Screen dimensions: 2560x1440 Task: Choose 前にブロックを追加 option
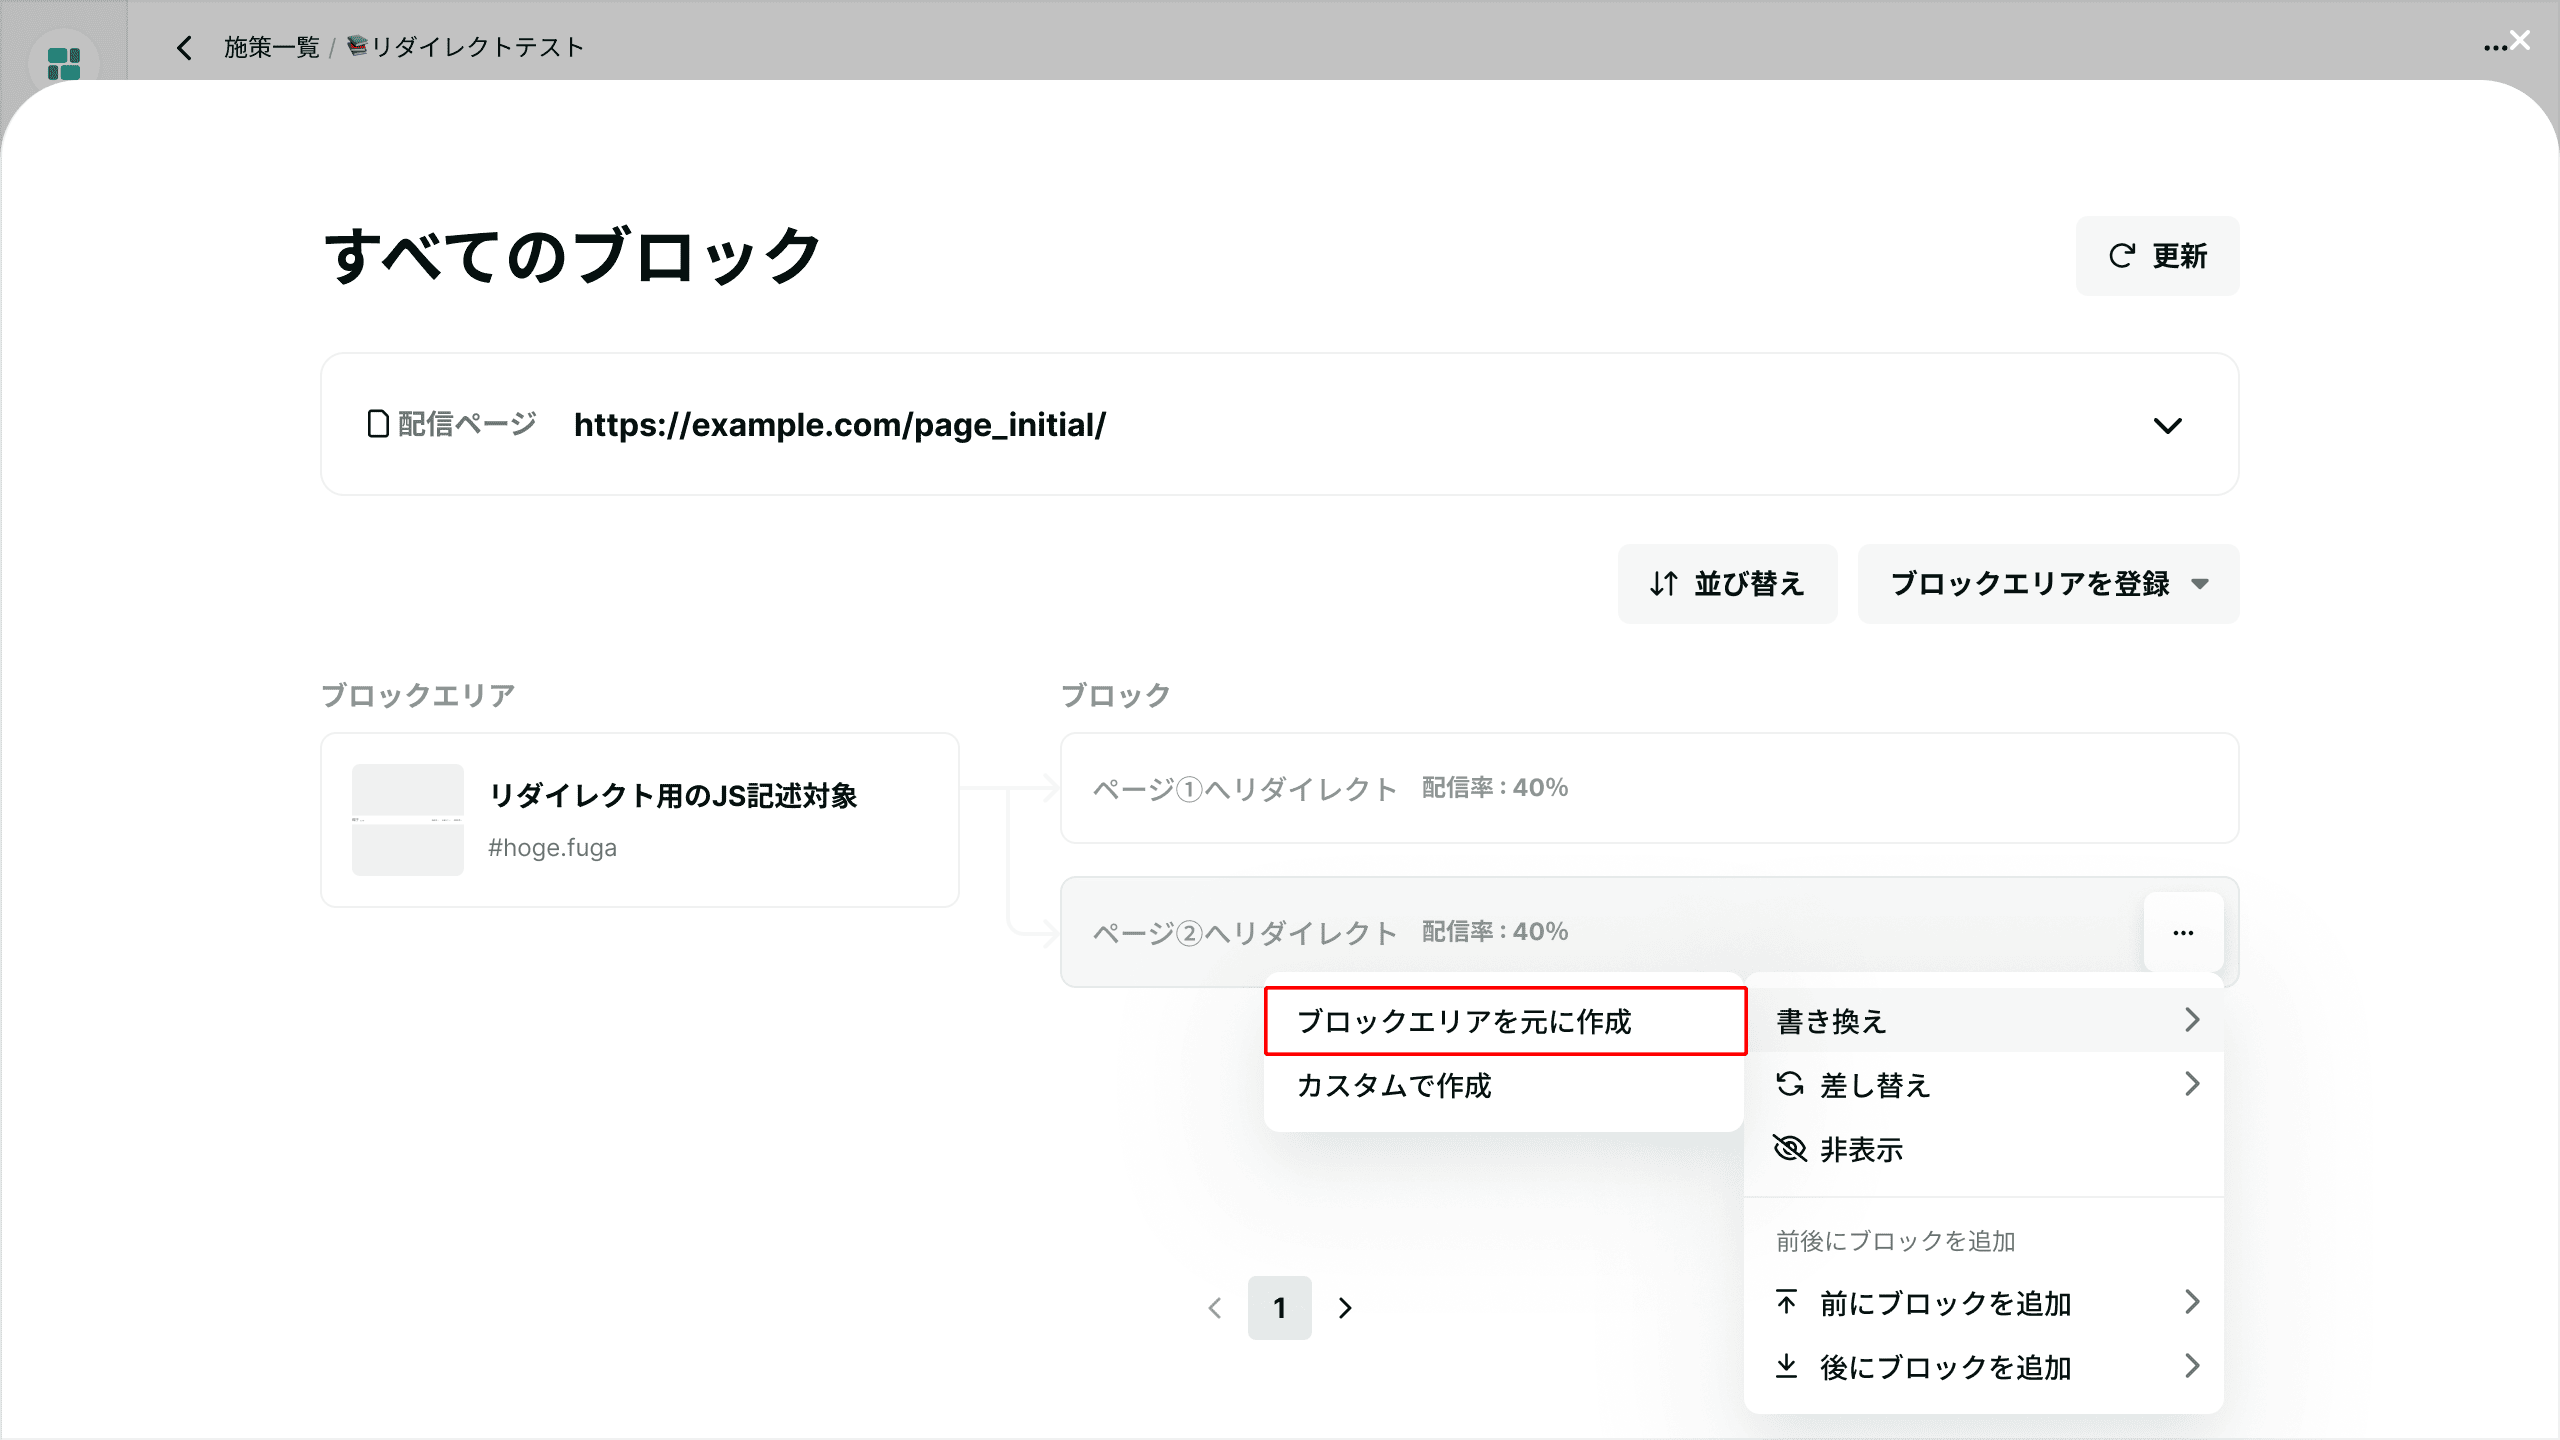click(x=1944, y=1303)
